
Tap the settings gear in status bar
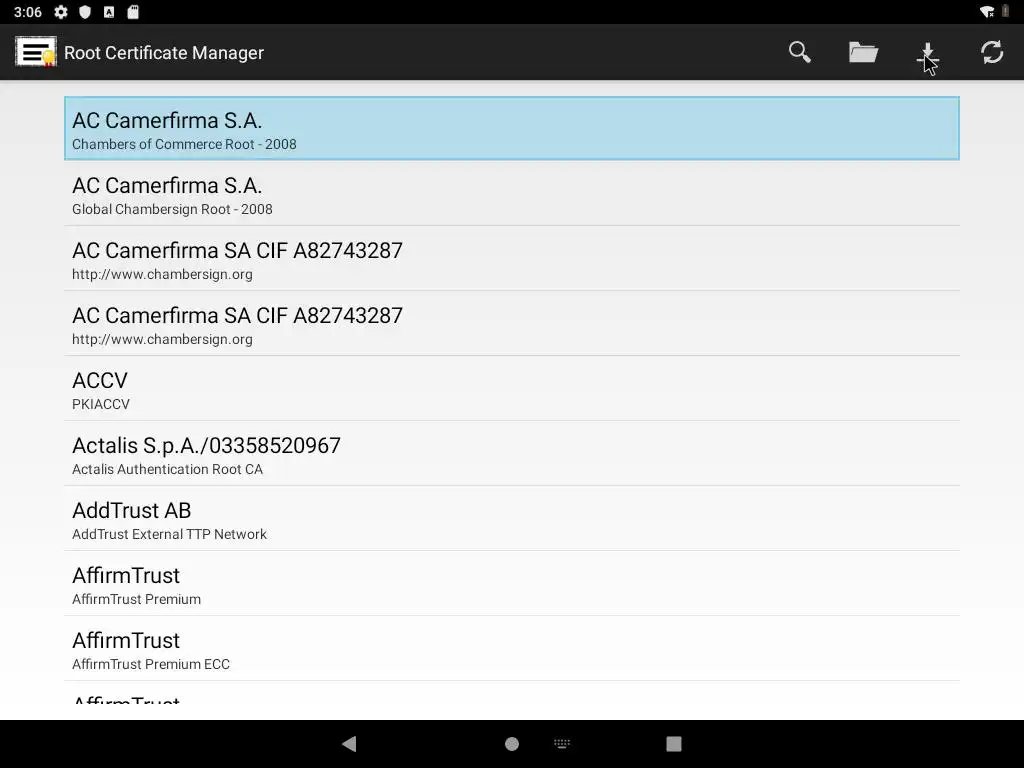point(61,12)
